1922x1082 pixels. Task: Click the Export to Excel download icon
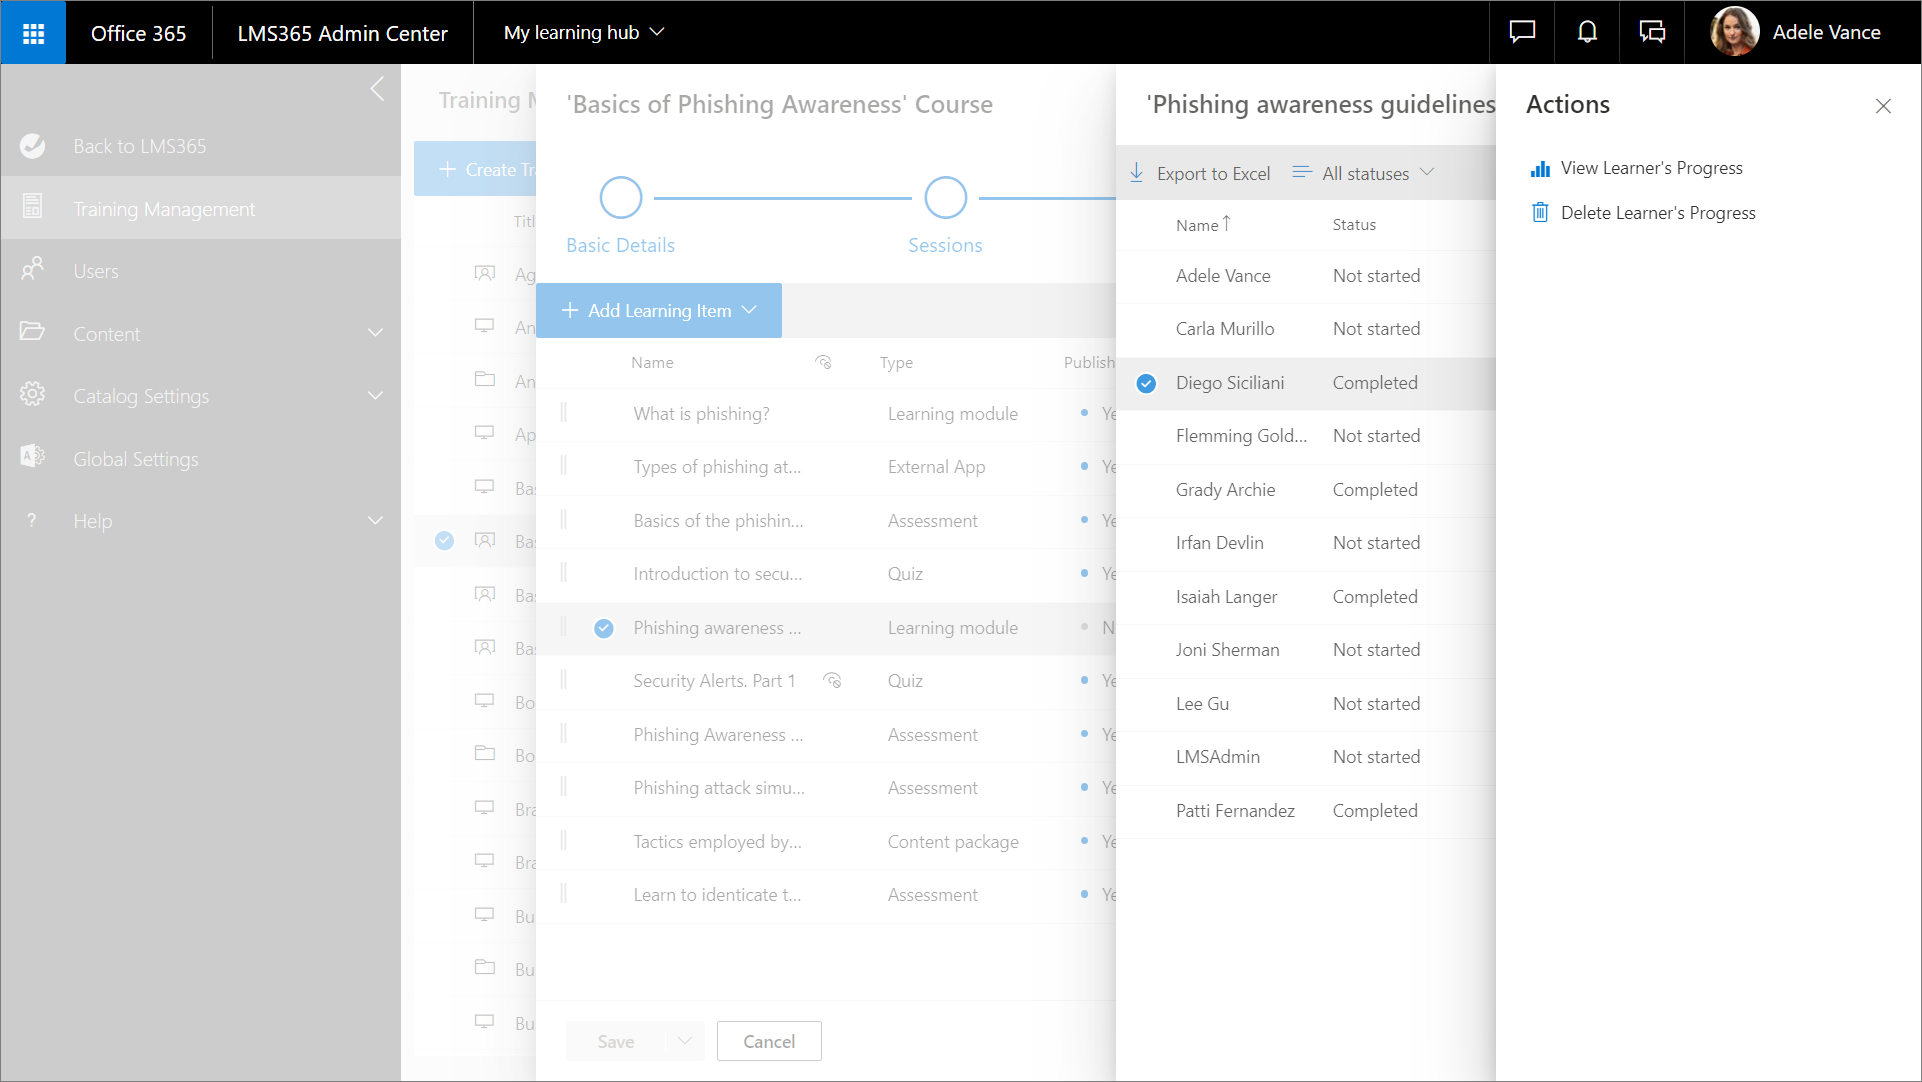click(1136, 172)
